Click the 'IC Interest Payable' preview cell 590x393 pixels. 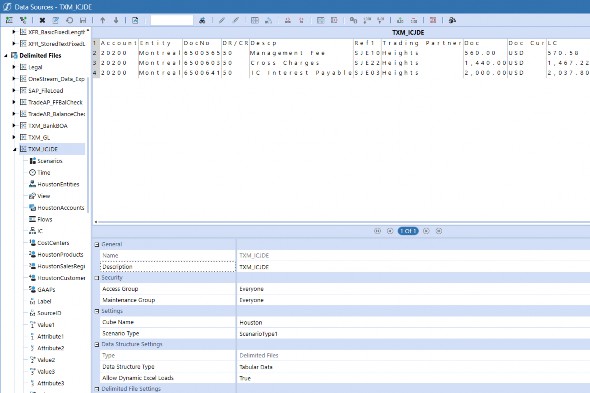click(301, 73)
